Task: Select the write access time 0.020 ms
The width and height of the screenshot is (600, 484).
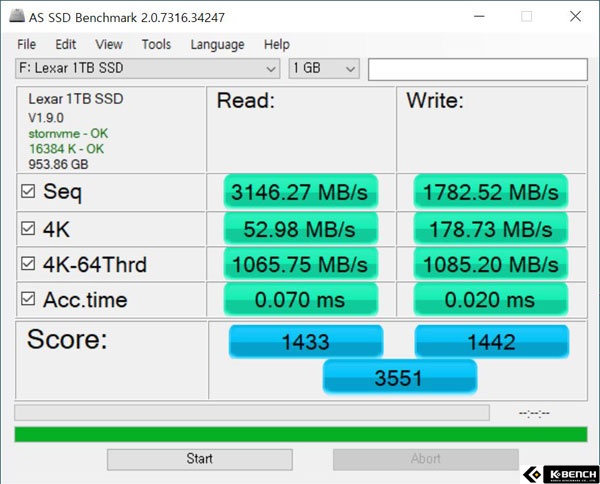Action: pos(491,299)
